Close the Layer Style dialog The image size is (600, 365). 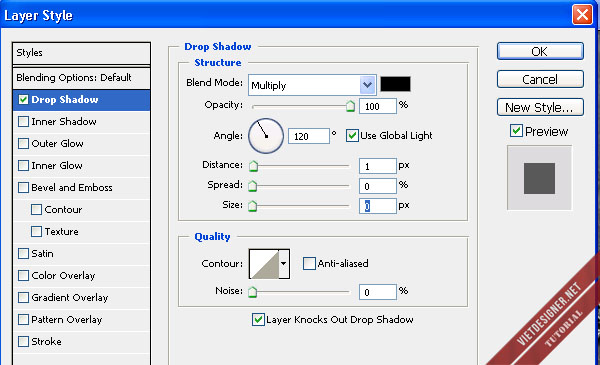(x=582, y=15)
